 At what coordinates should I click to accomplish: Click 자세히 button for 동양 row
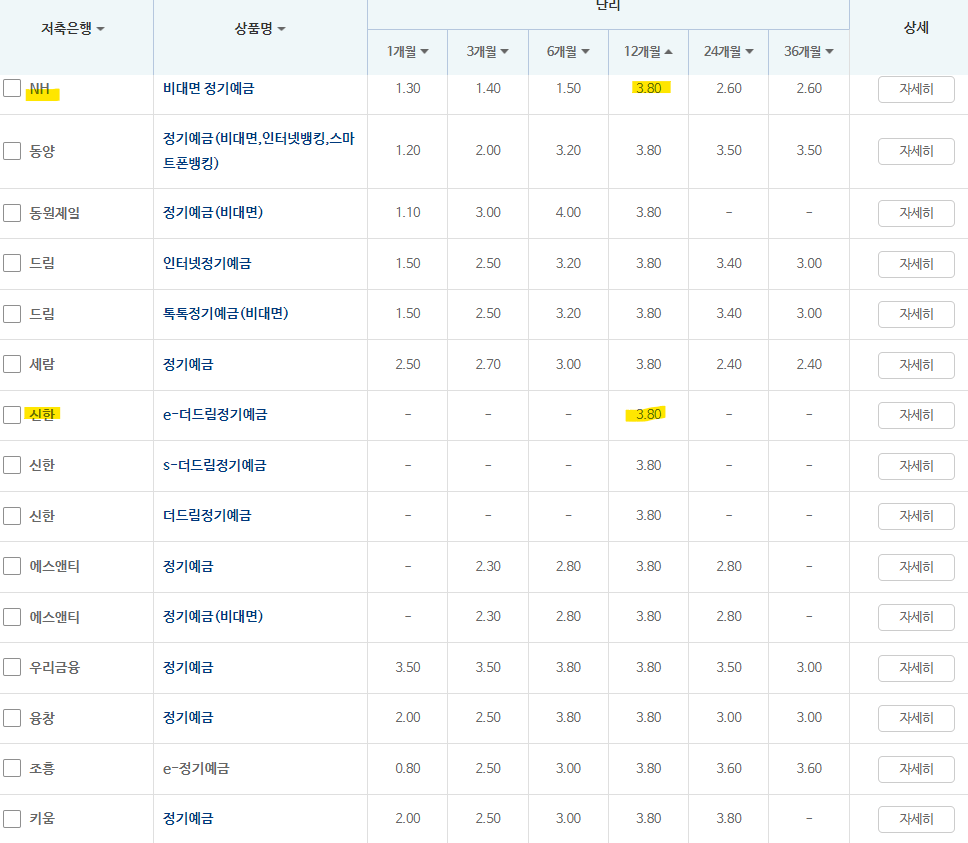coord(916,151)
